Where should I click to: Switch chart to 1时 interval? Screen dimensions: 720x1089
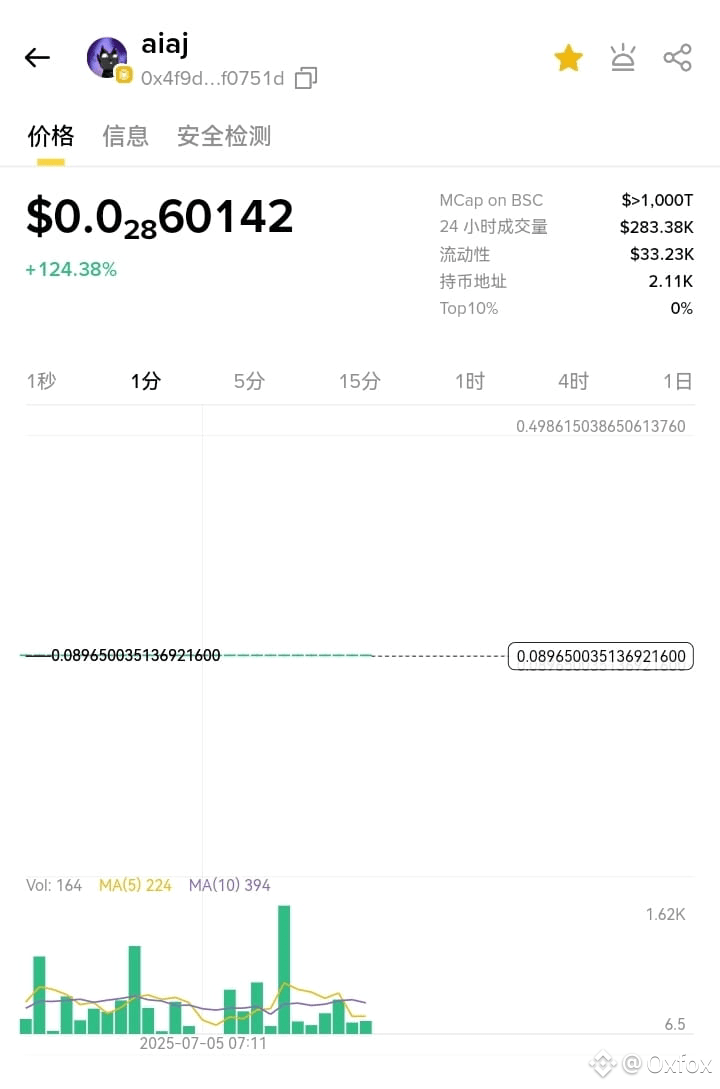(x=469, y=381)
